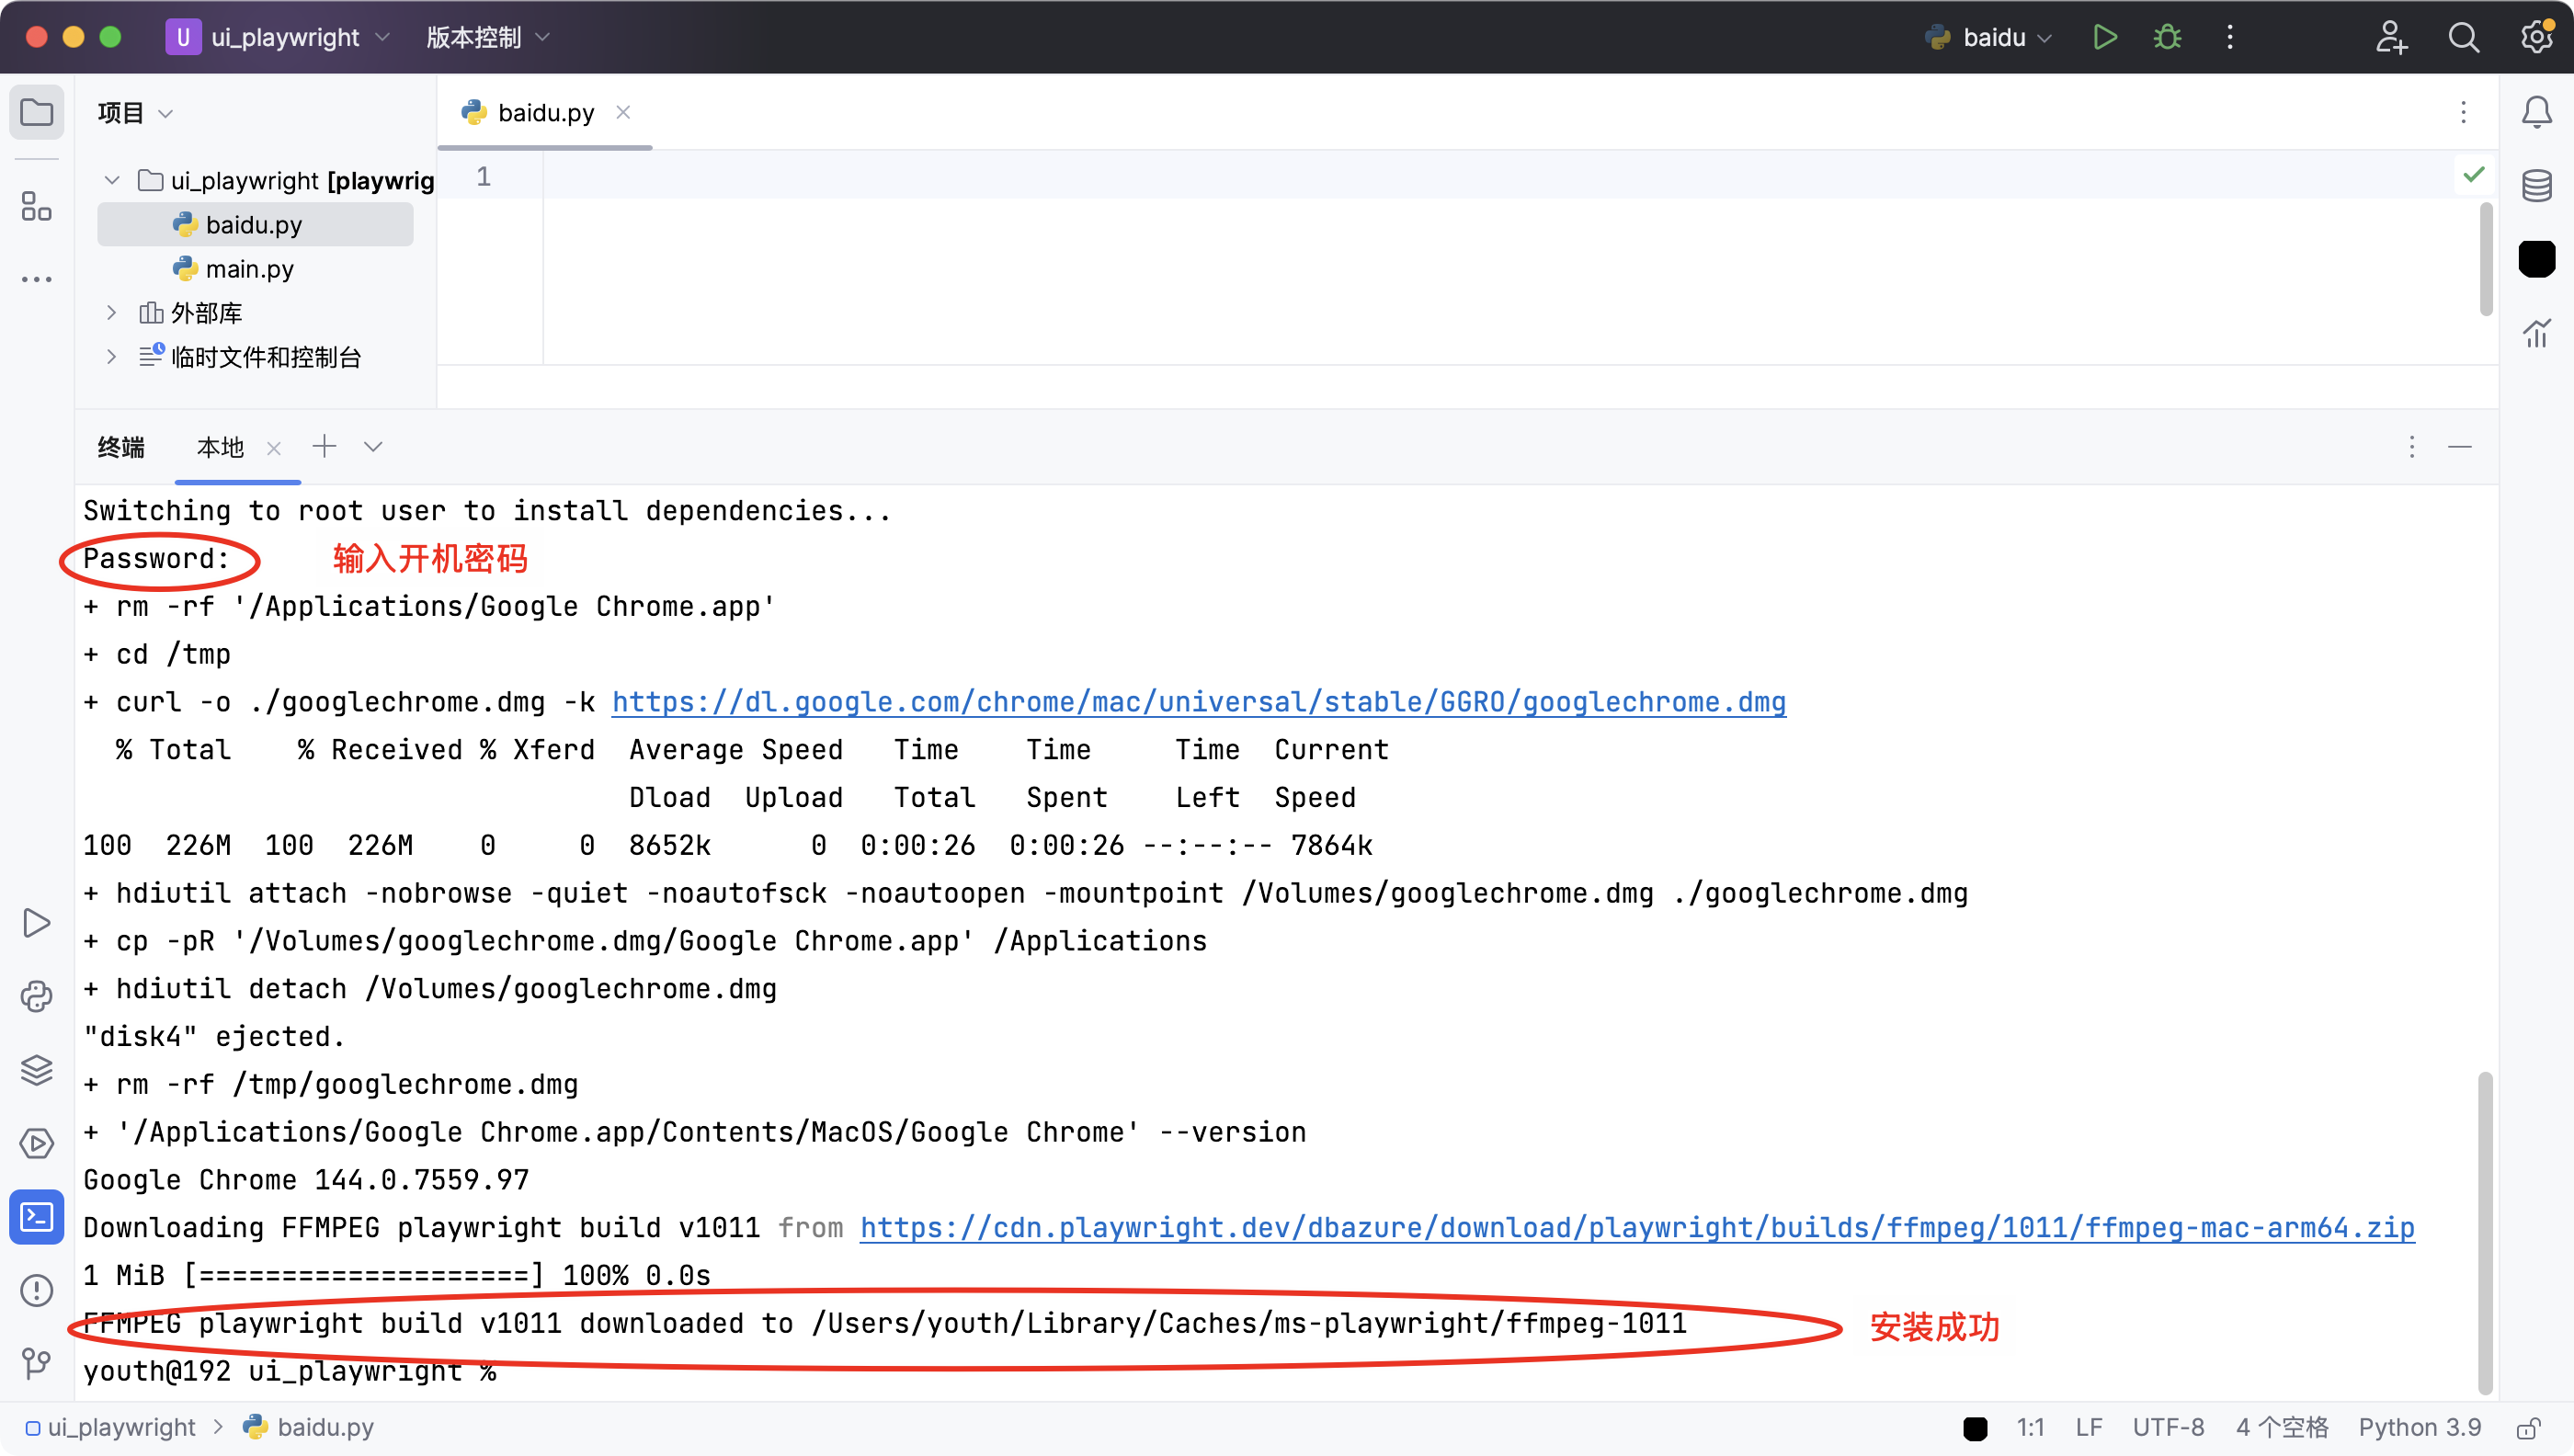Open the Python Console tool window
This screenshot has height=1456, width=2574.
coord(37,996)
